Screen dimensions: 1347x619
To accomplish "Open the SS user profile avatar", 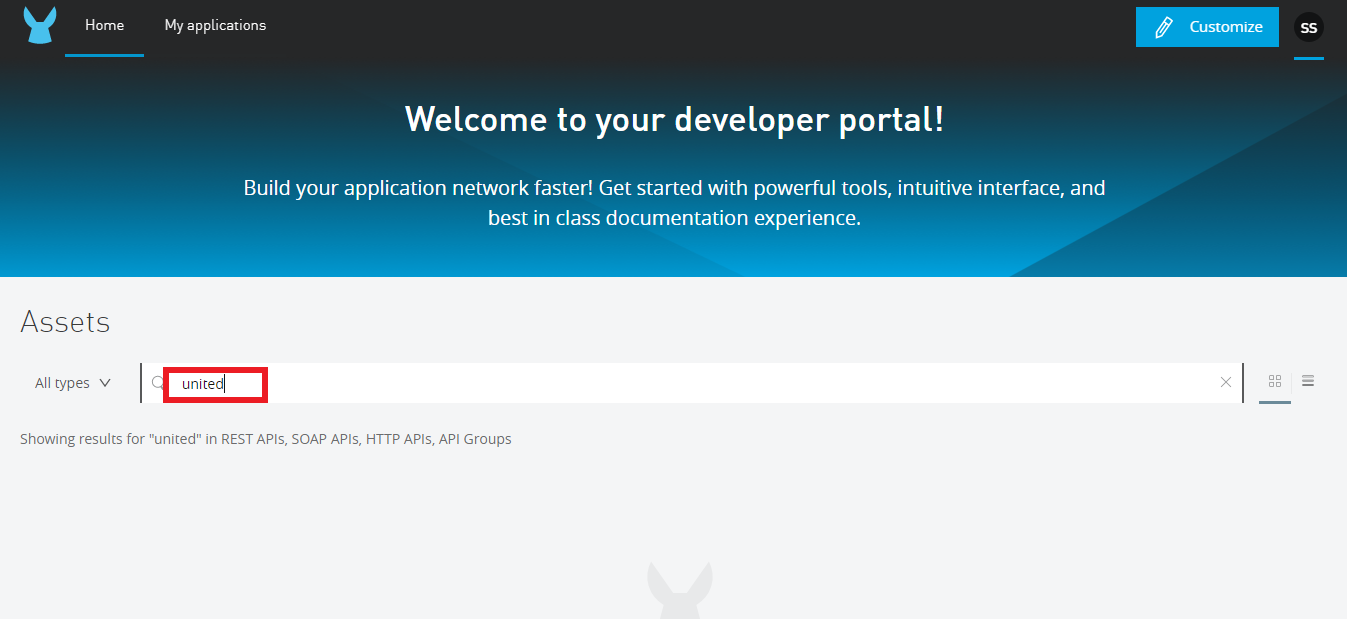I will (1308, 28).
